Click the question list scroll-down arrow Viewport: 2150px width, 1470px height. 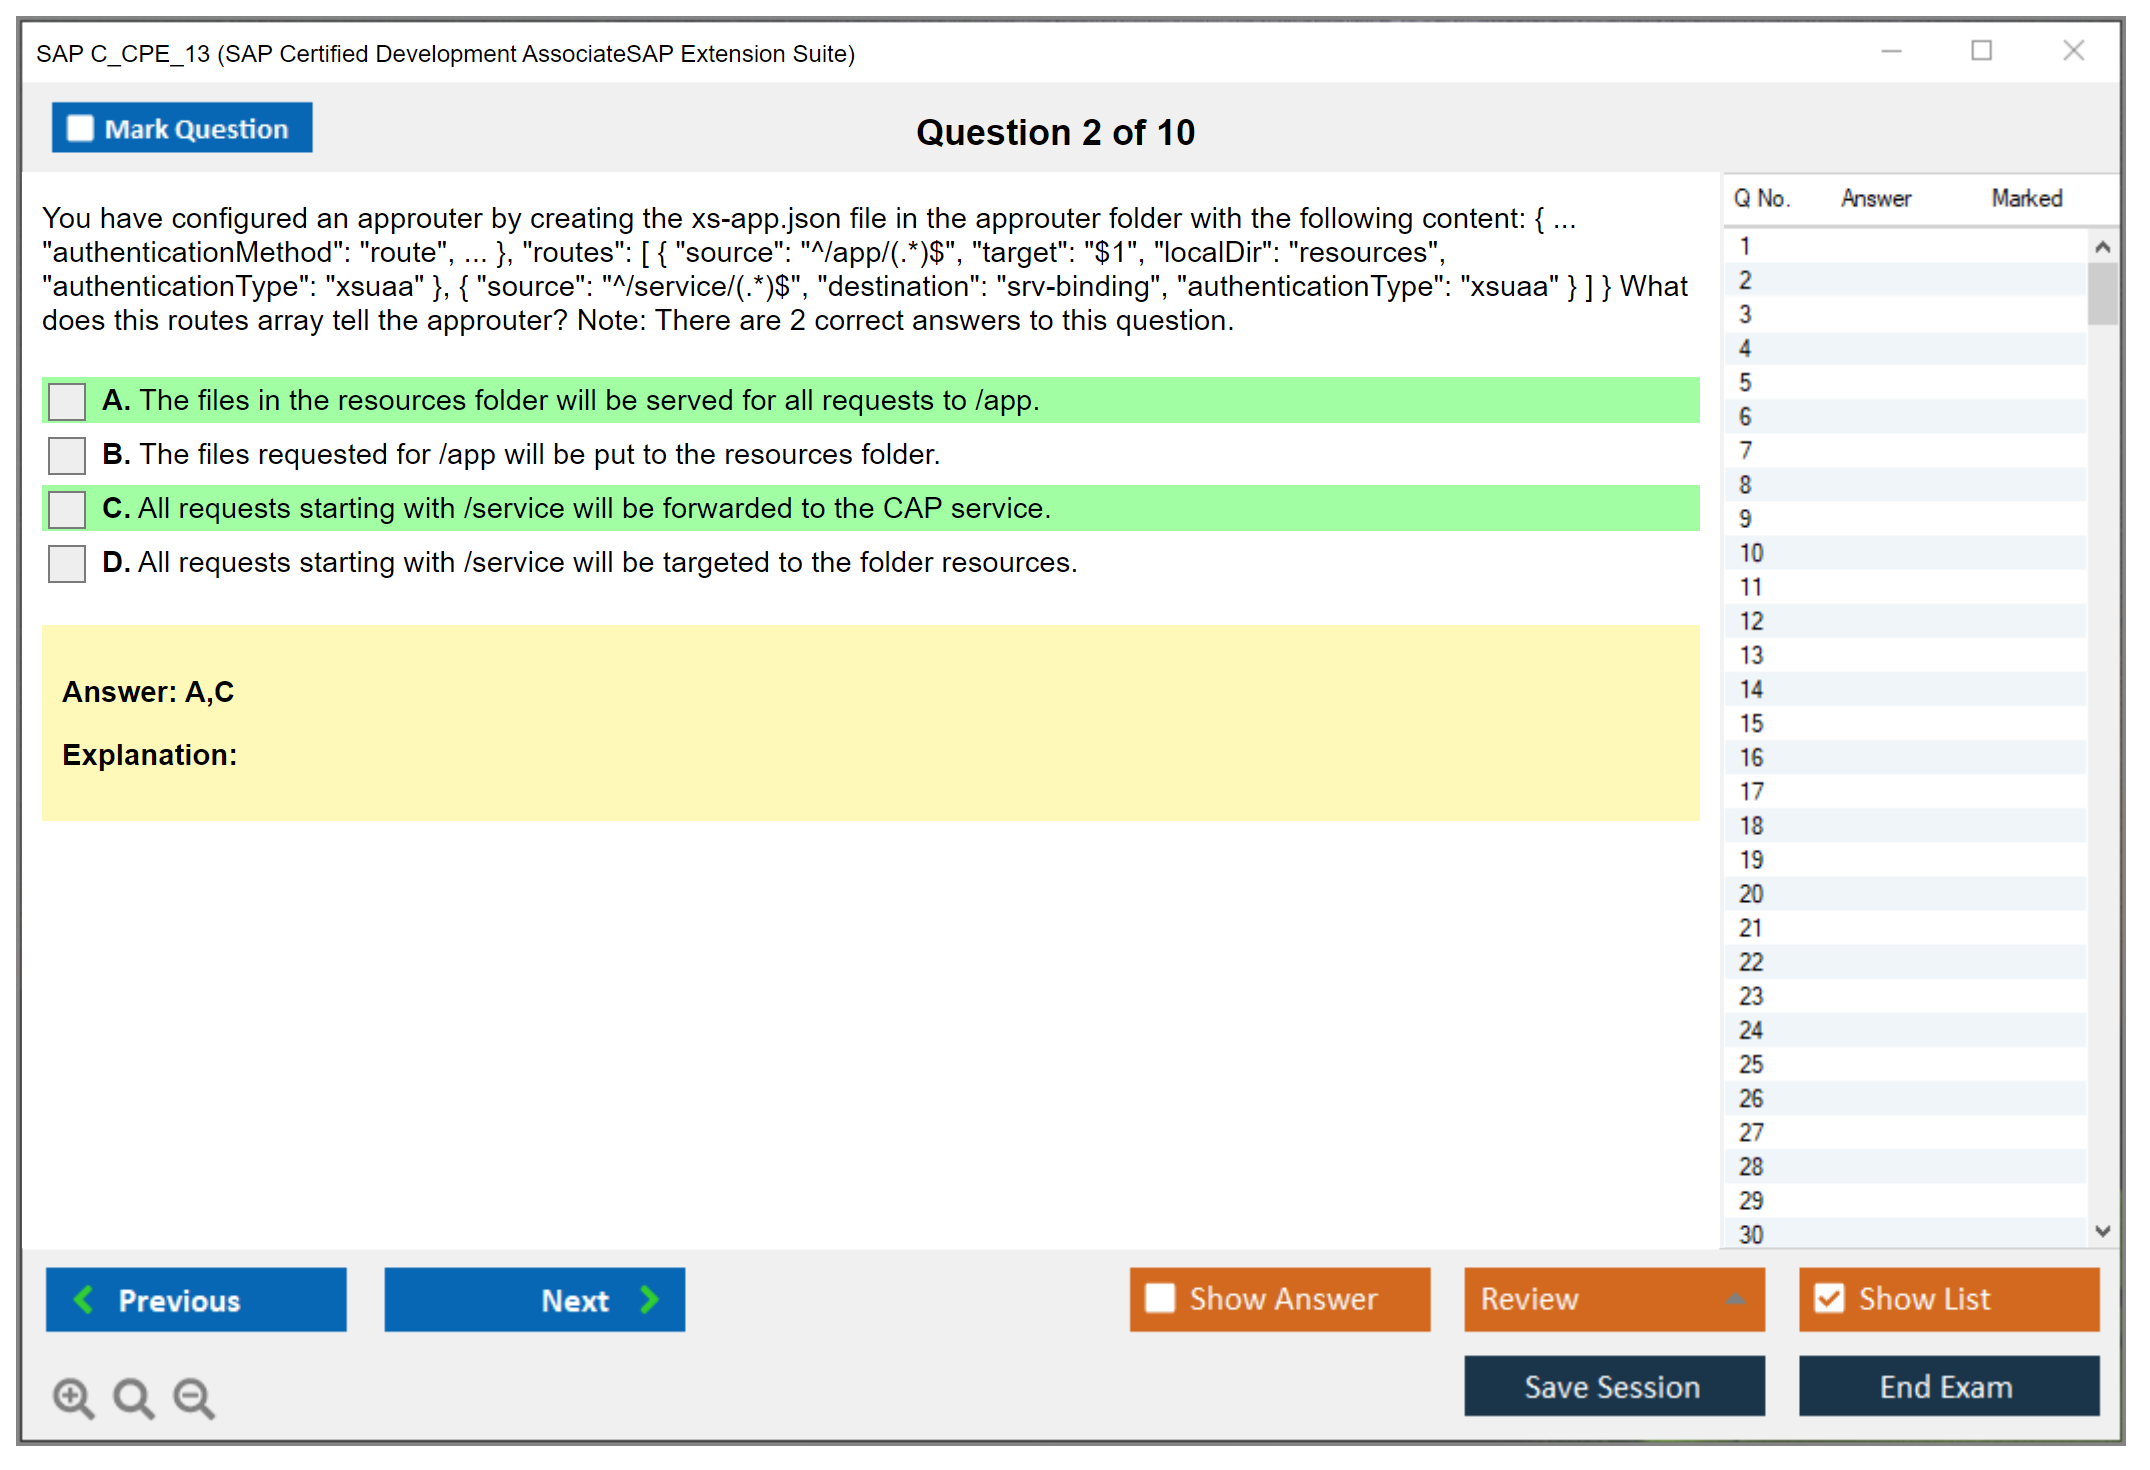(2102, 1231)
